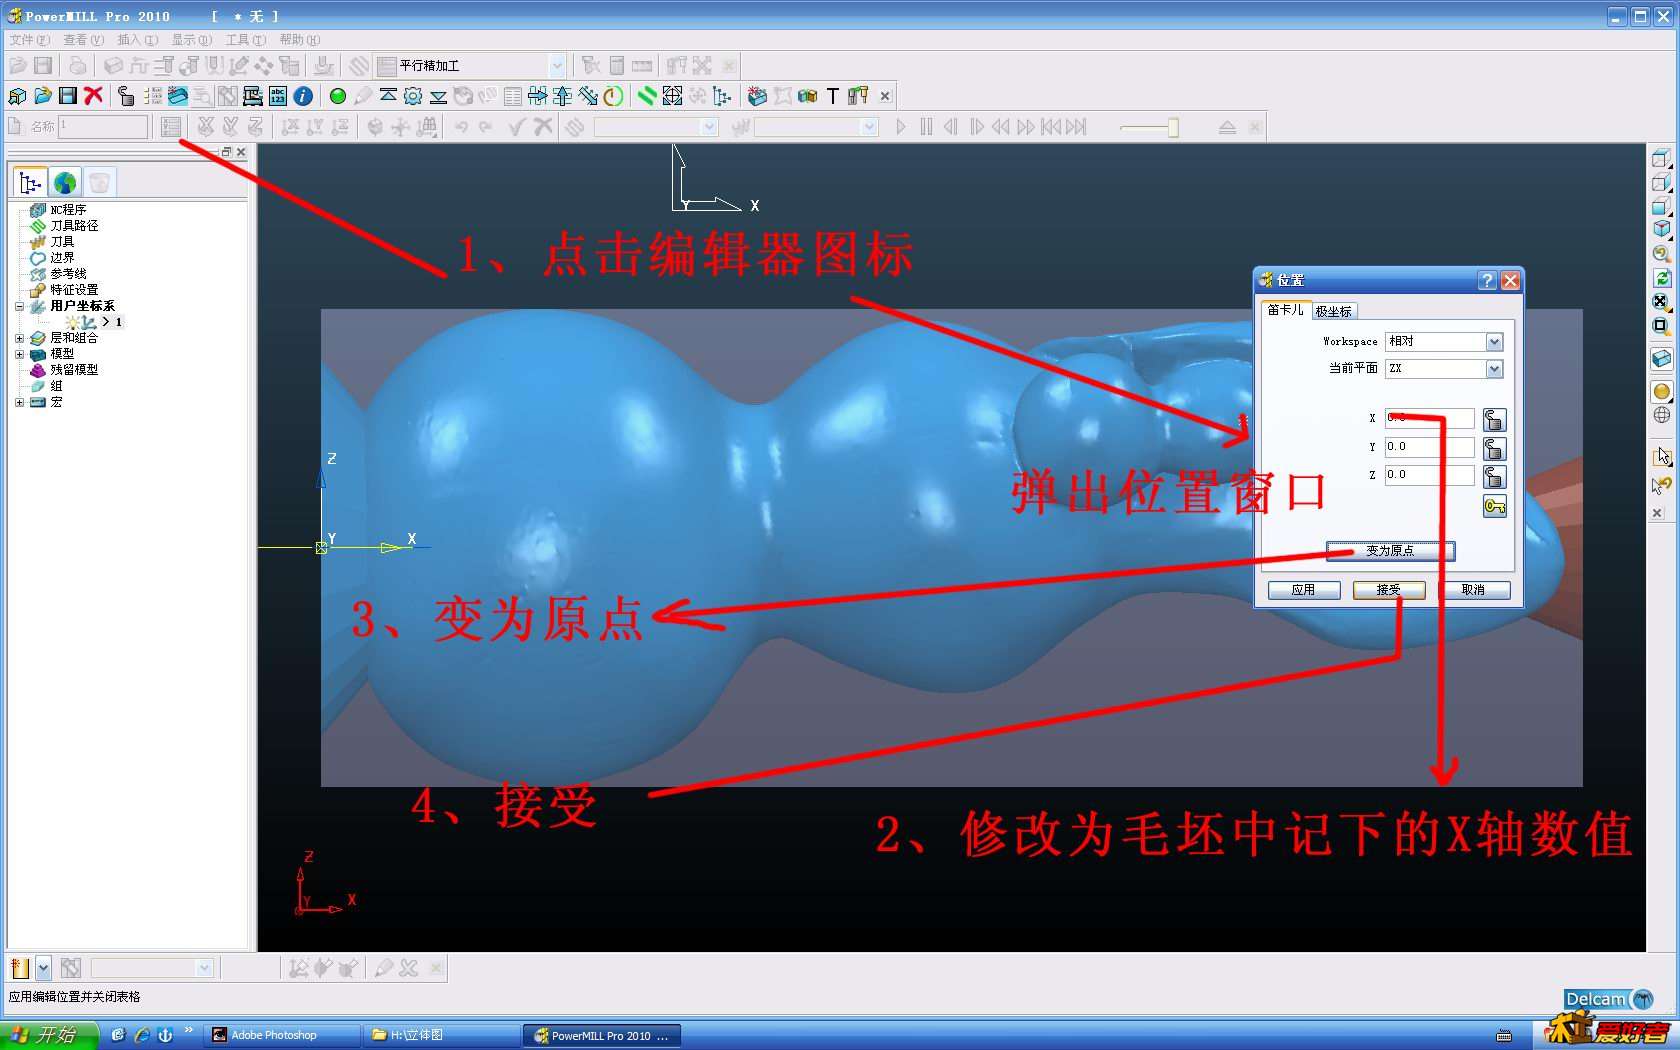Viewport: 1680px width, 1050px height.
Task: Click the ISO view cube icon on right
Action: [1661, 229]
